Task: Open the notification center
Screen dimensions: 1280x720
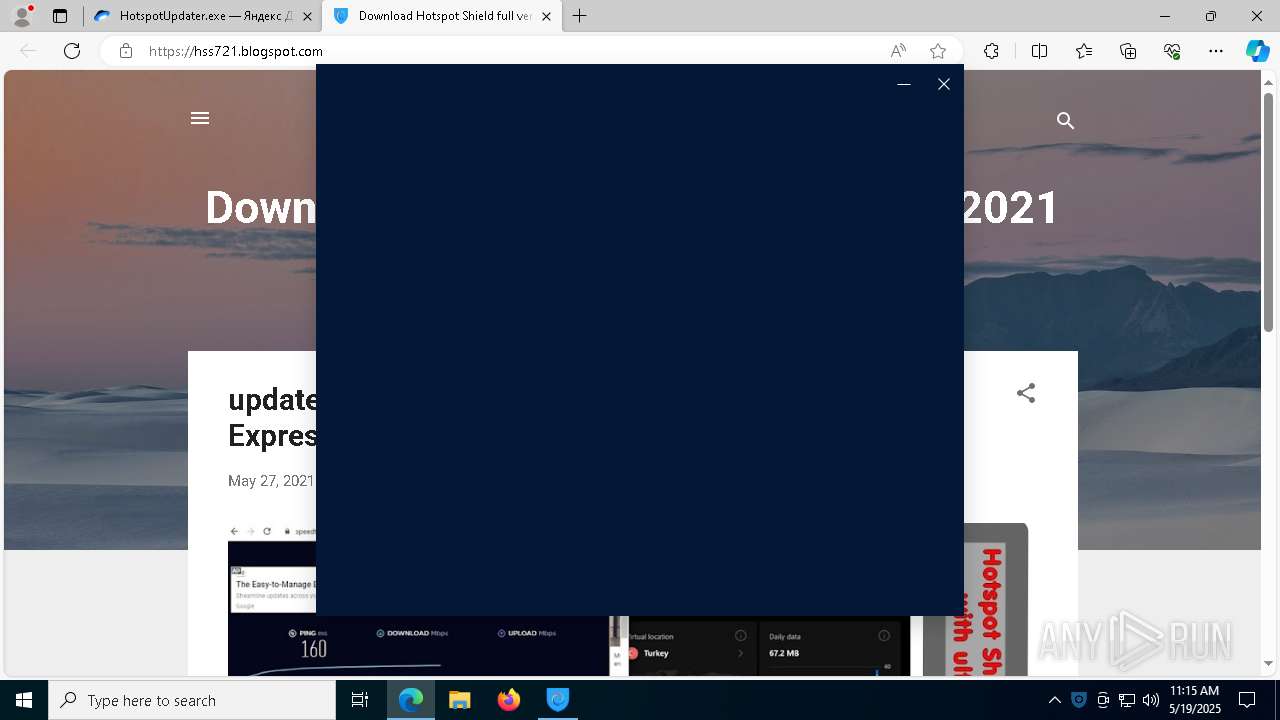Action: (1247, 700)
